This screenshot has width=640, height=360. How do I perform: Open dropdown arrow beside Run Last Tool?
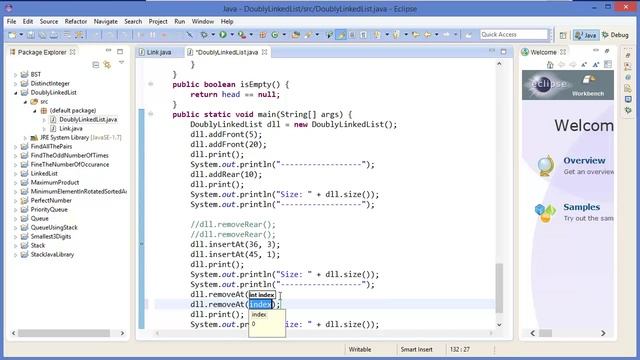(x=251, y=35)
